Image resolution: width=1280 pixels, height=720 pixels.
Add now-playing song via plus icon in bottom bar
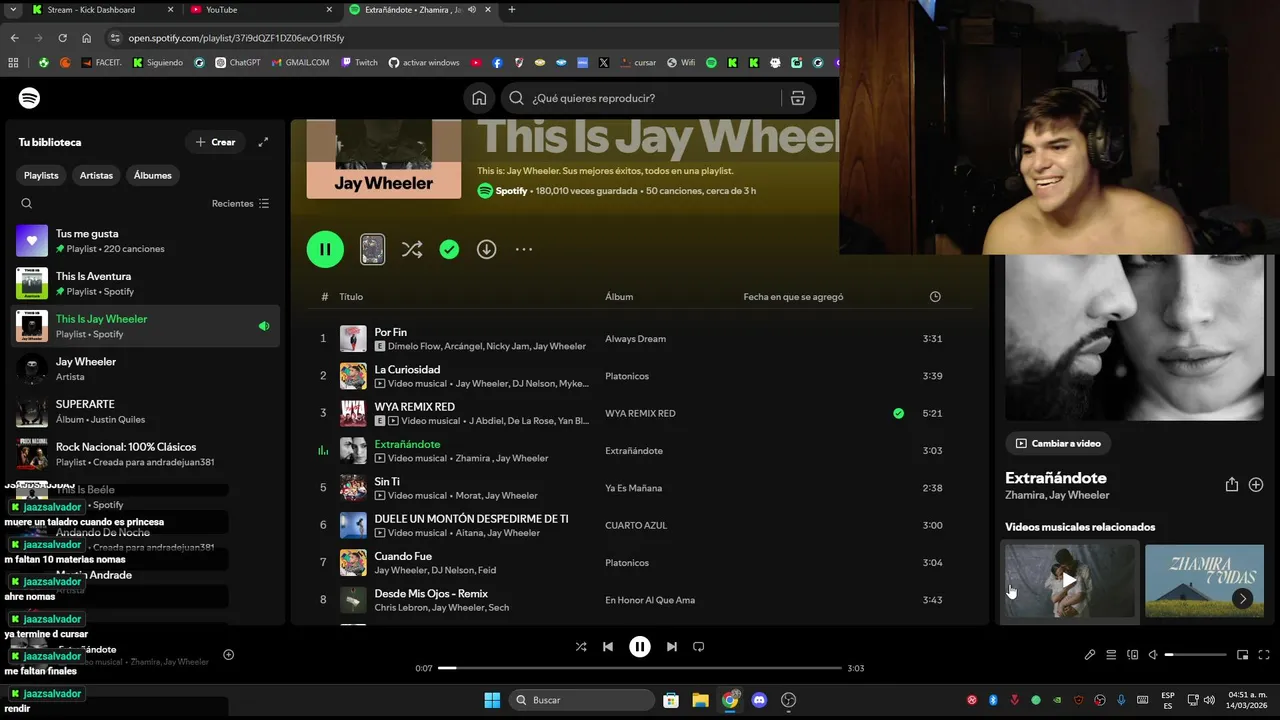tap(228, 655)
